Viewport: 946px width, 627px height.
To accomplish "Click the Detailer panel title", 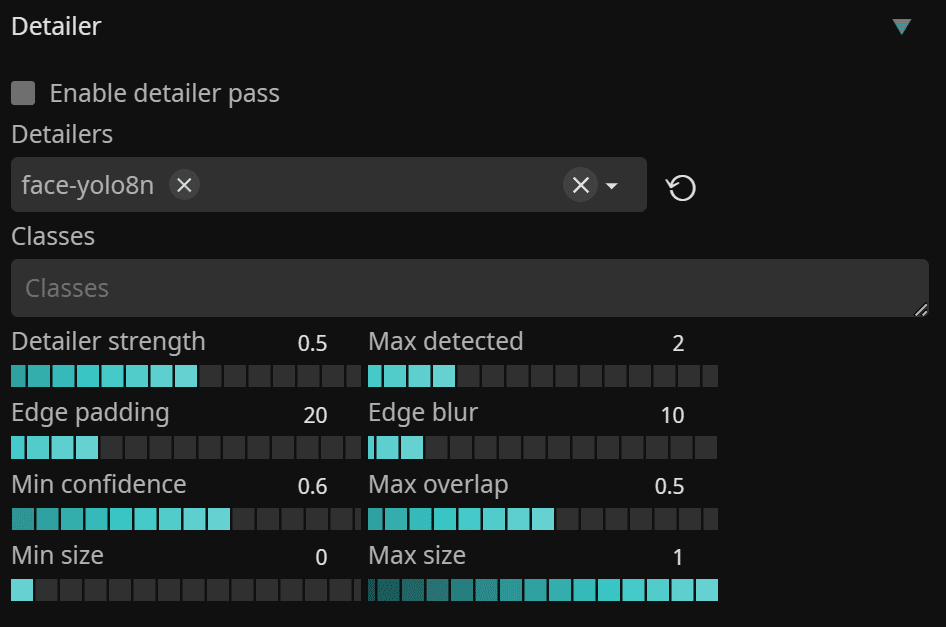I will (x=56, y=27).
